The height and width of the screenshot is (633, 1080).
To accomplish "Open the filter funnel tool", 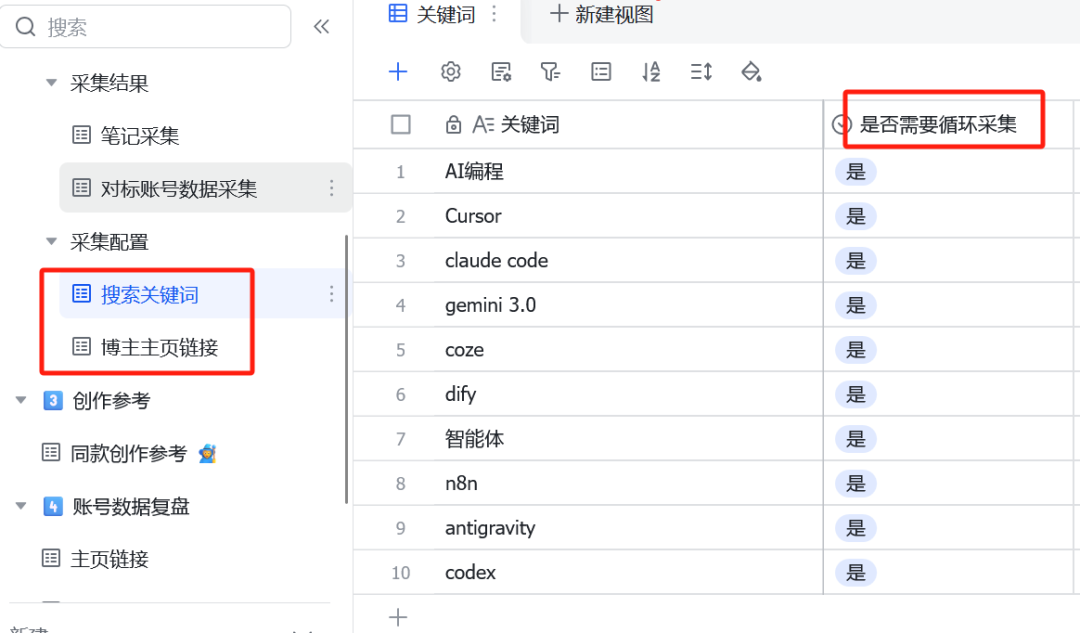I will [x=550, y=72].
